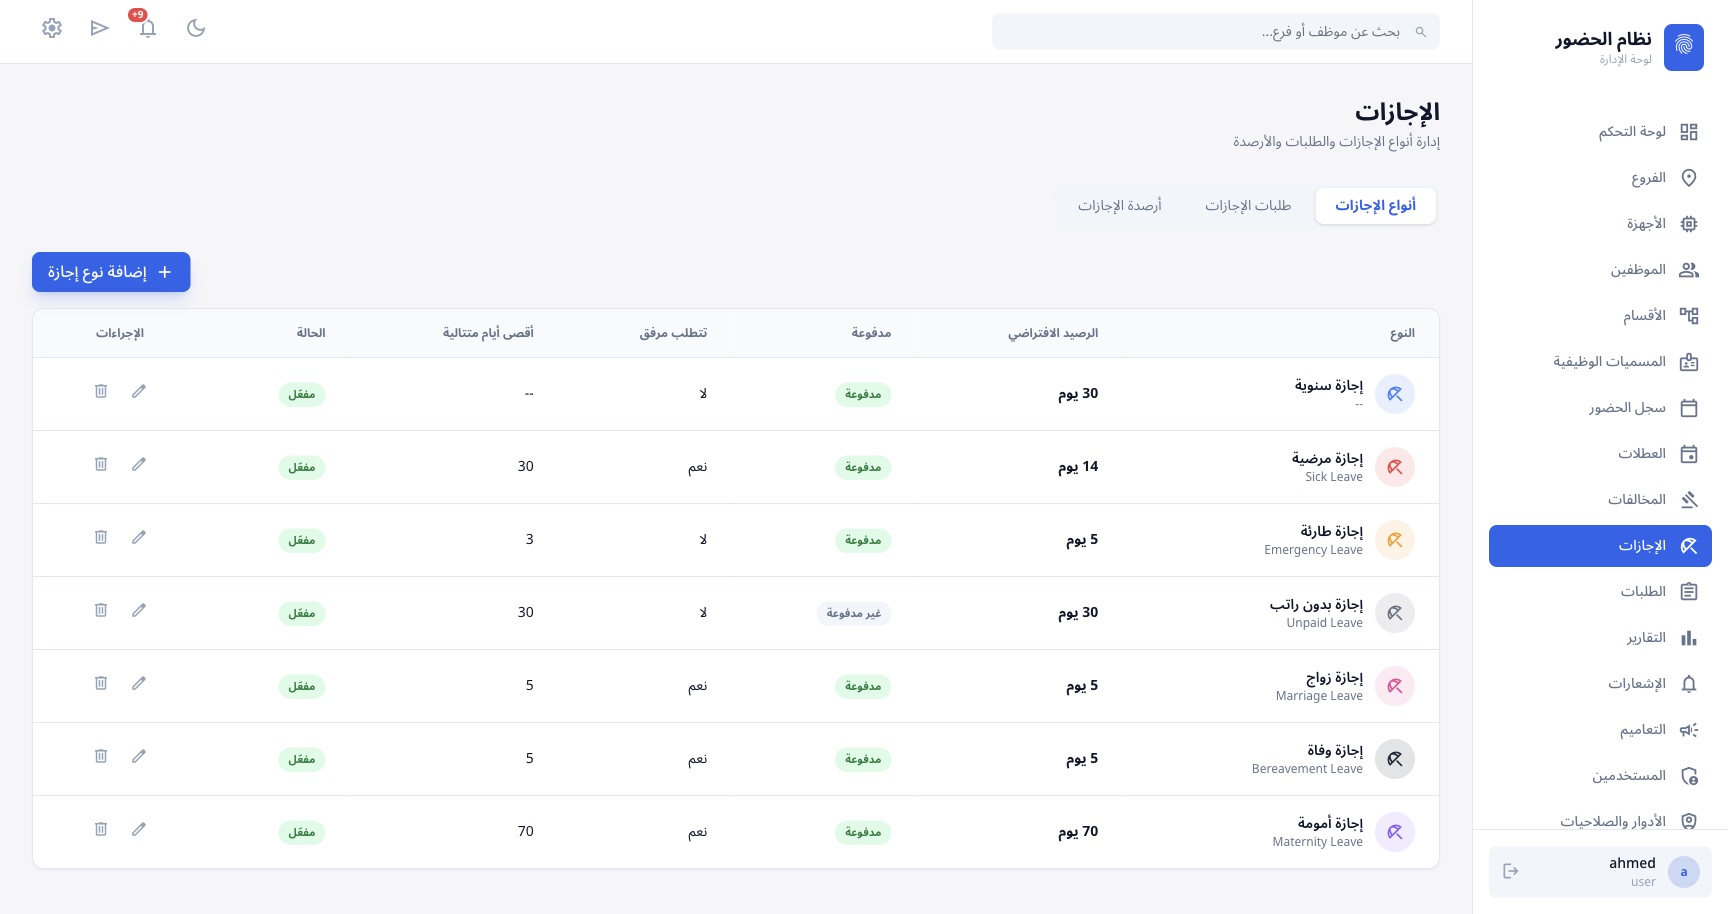
Task: Edit the Maternity Leave row
Action: click(139, 829)
